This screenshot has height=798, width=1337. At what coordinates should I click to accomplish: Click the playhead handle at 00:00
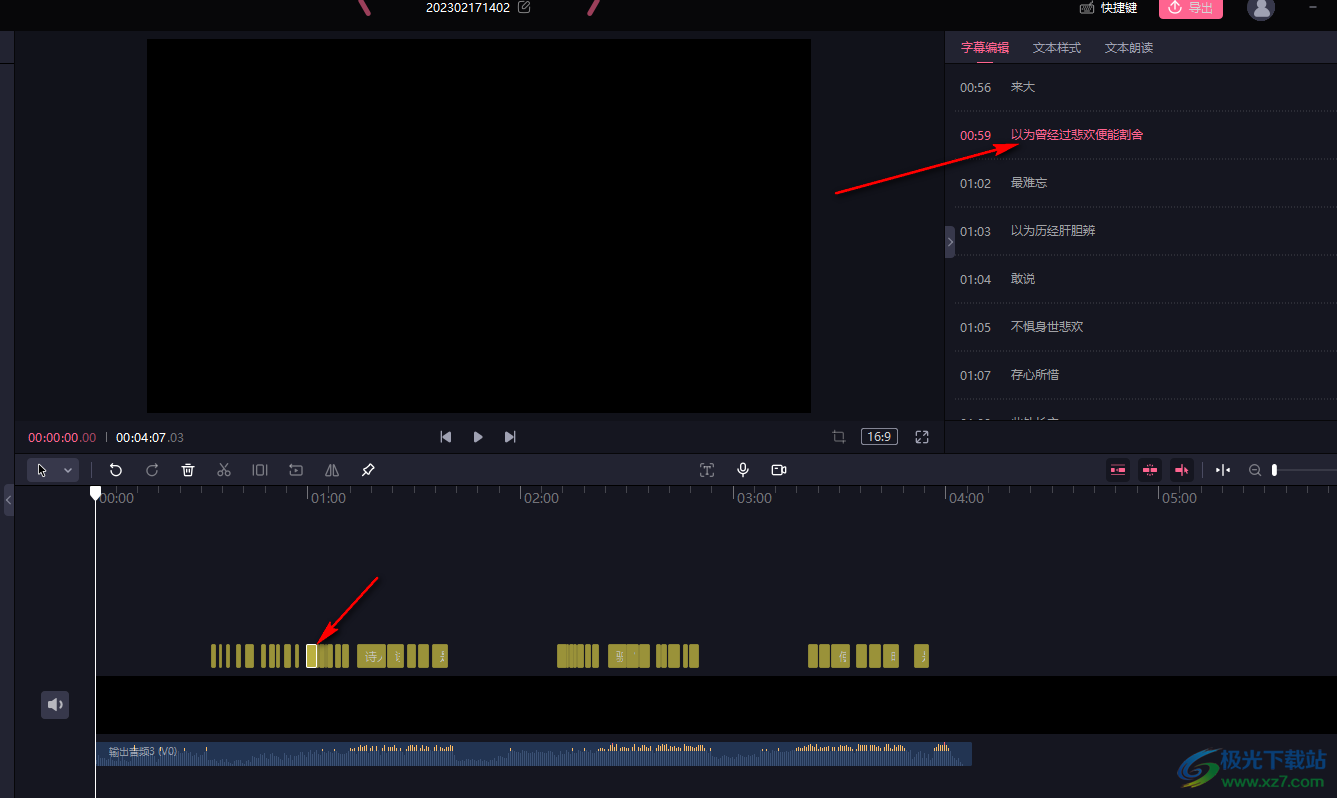(x=95, y=493)
